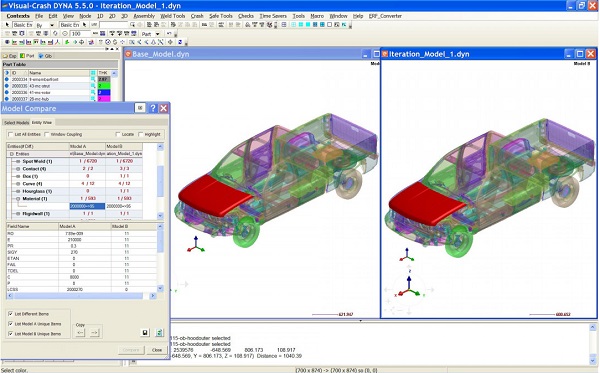Click the Base_Model.dyn window icon
Viewport: 600px width, 373px height.
[128, 54]
